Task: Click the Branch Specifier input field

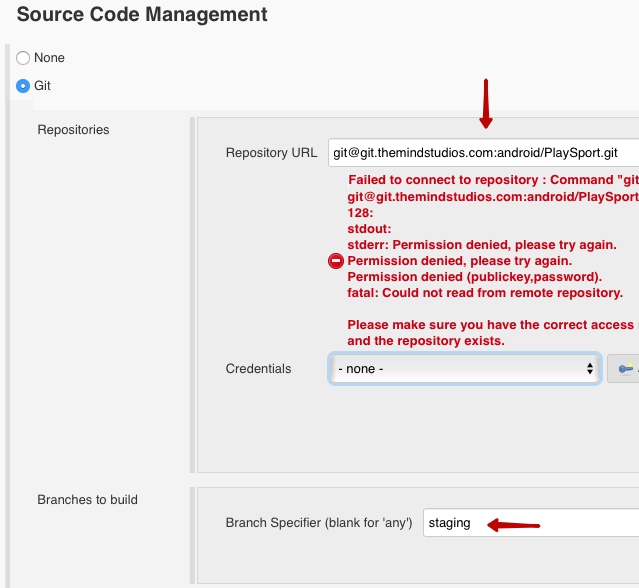Action: click(x=531, y=522)
